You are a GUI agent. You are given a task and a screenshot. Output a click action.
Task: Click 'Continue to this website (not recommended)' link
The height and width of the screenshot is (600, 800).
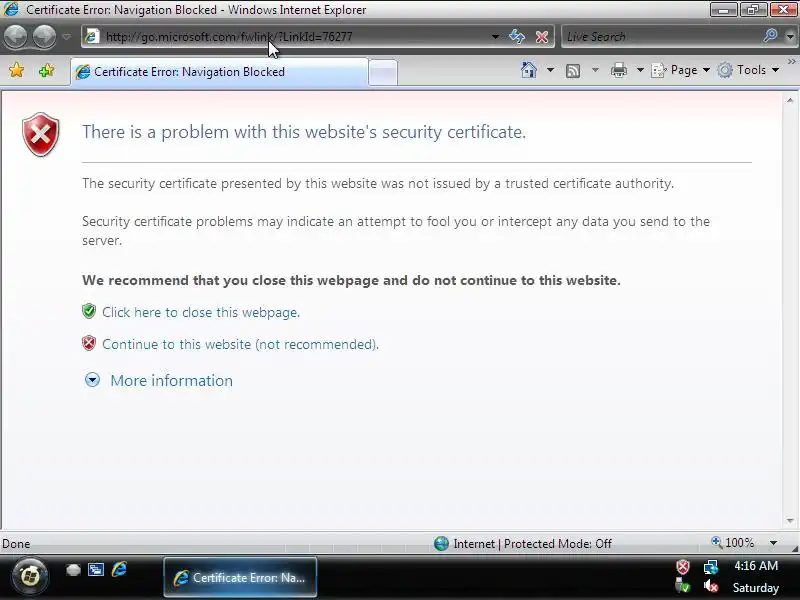(240, 344)
